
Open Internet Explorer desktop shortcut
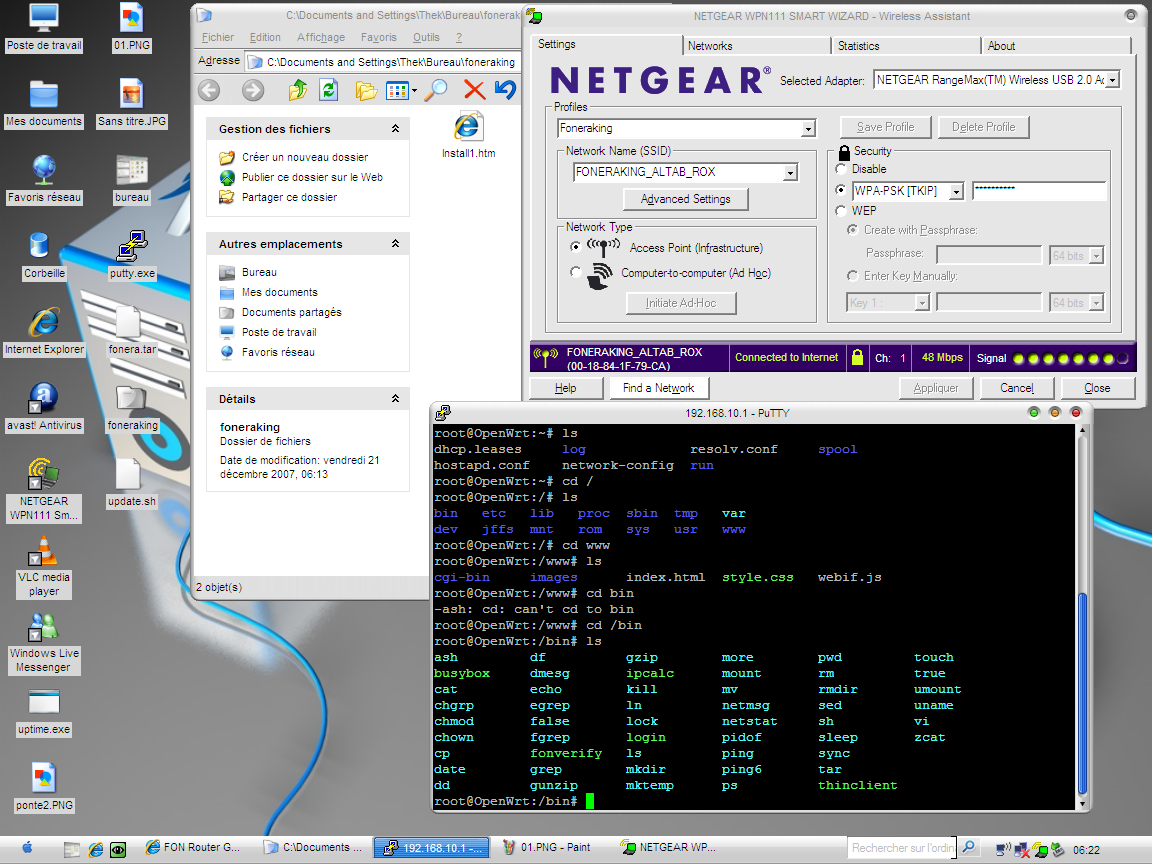point(43,323)
